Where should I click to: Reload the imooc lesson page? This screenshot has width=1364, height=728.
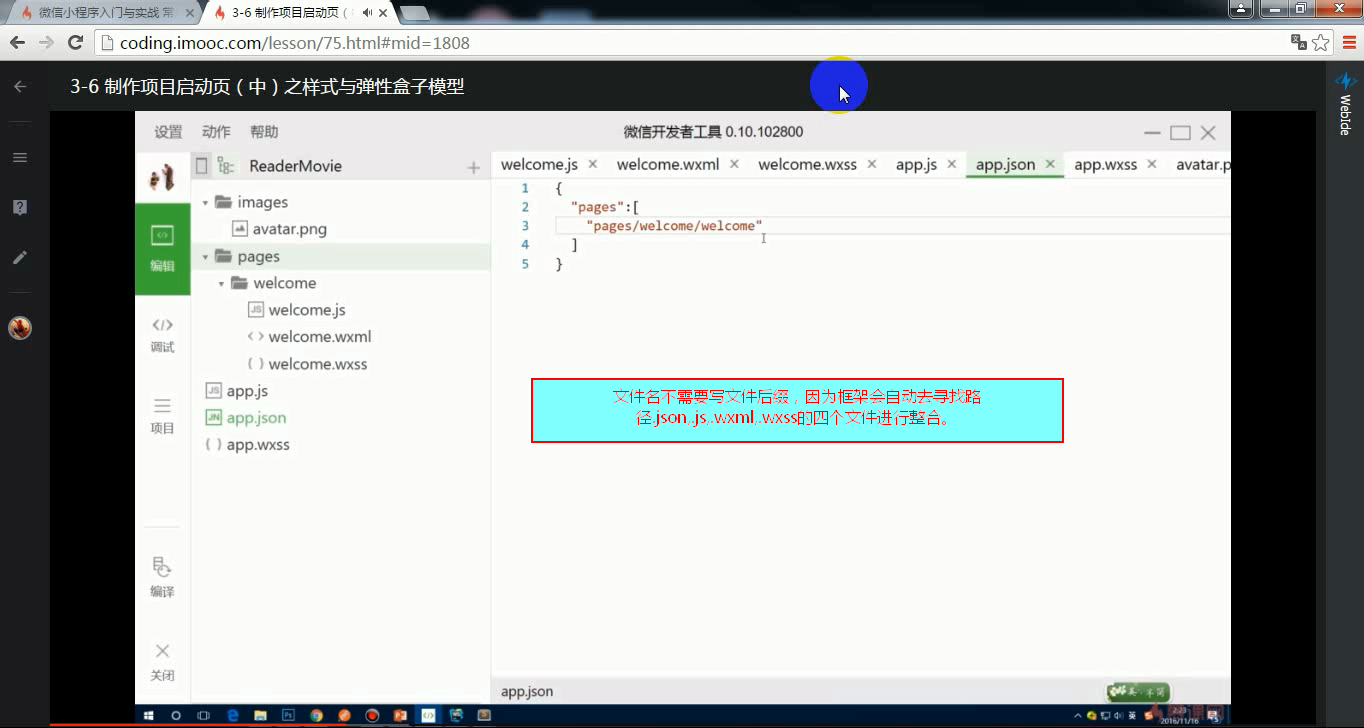point(75,42)
